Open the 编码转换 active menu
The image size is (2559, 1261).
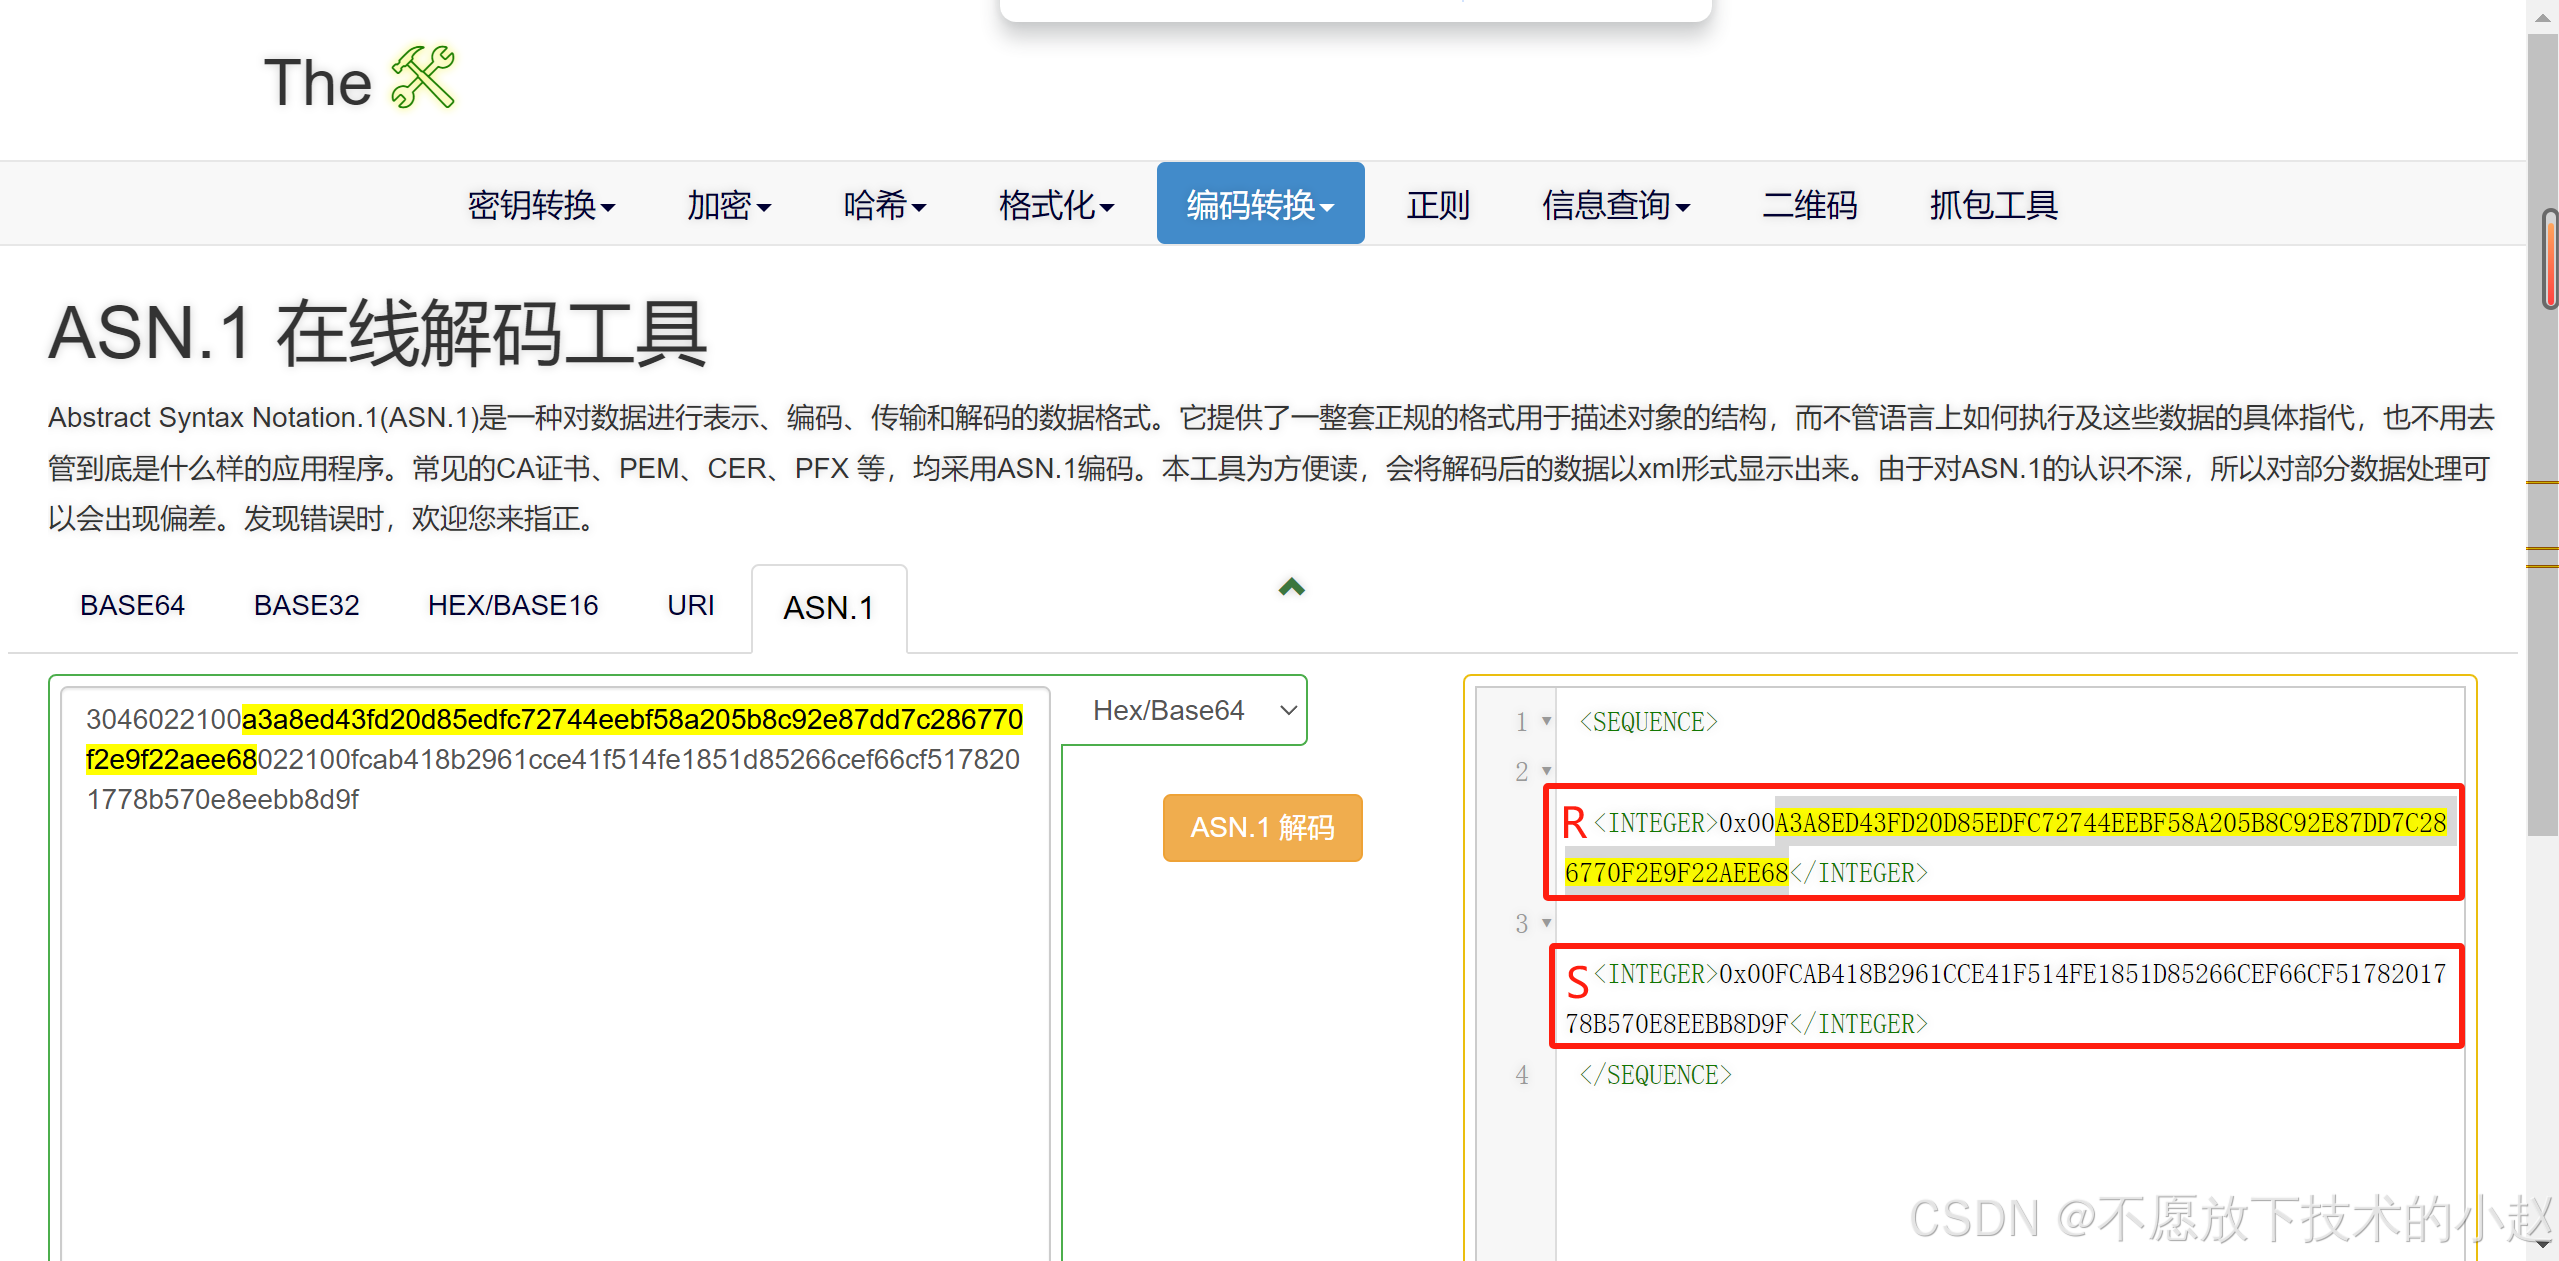1260,205
